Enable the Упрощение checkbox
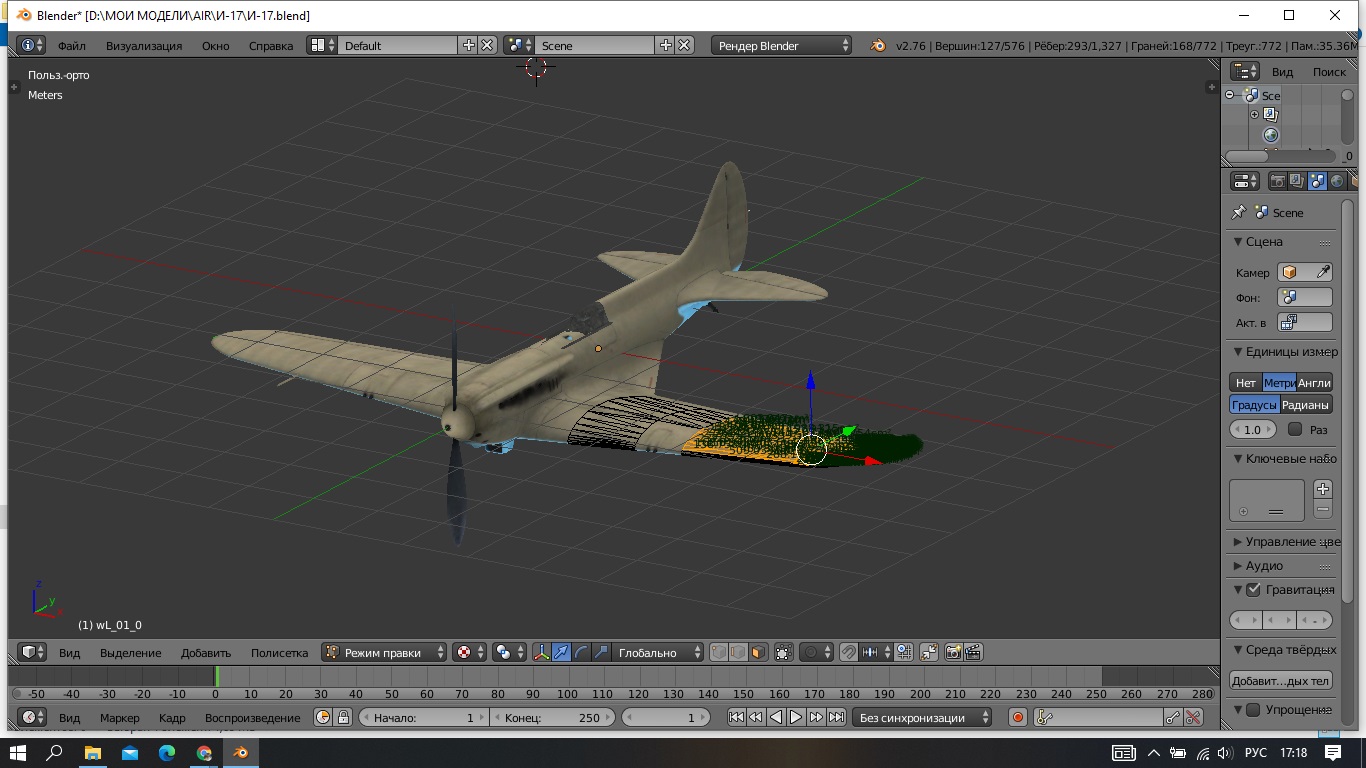Viewport: 1366px width, 768px height. point(1253,710)
